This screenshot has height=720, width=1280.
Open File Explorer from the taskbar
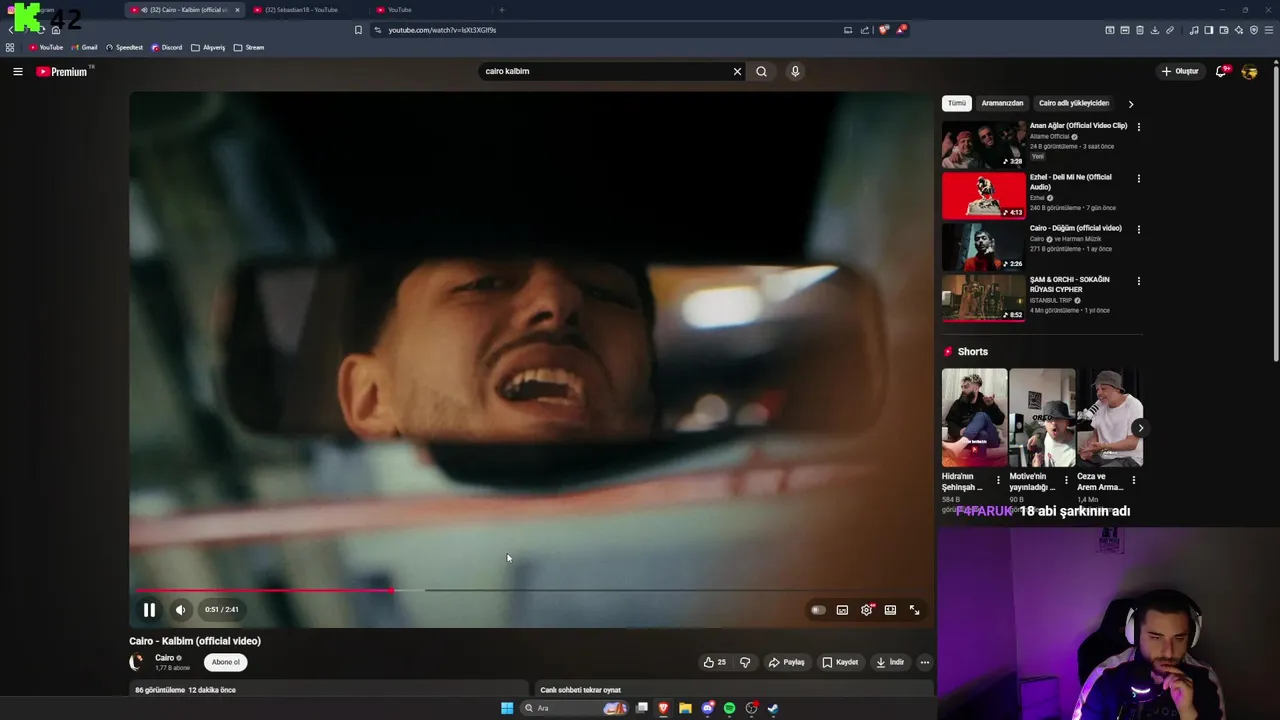tap(685, 708)
